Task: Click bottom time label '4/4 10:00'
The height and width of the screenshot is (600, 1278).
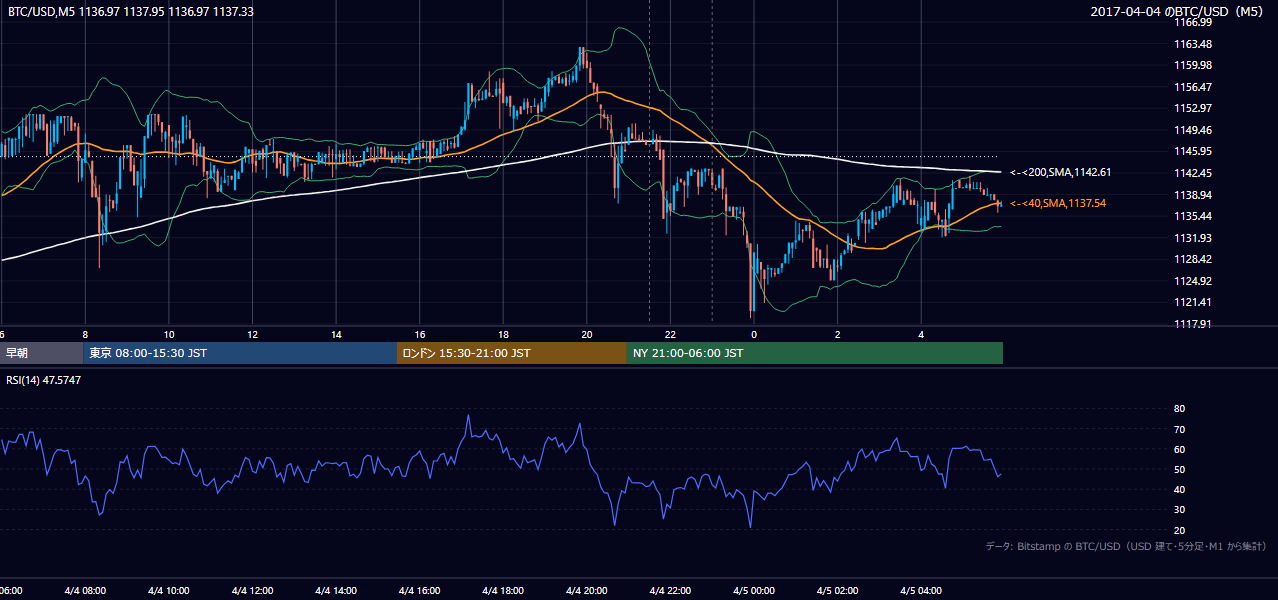Action: (x=169, y=591)
